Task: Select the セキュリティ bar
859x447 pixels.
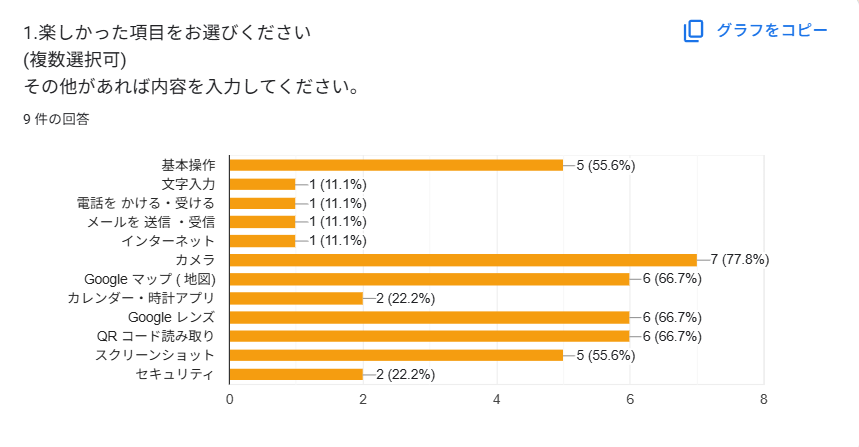Action: tap(296, 374)
